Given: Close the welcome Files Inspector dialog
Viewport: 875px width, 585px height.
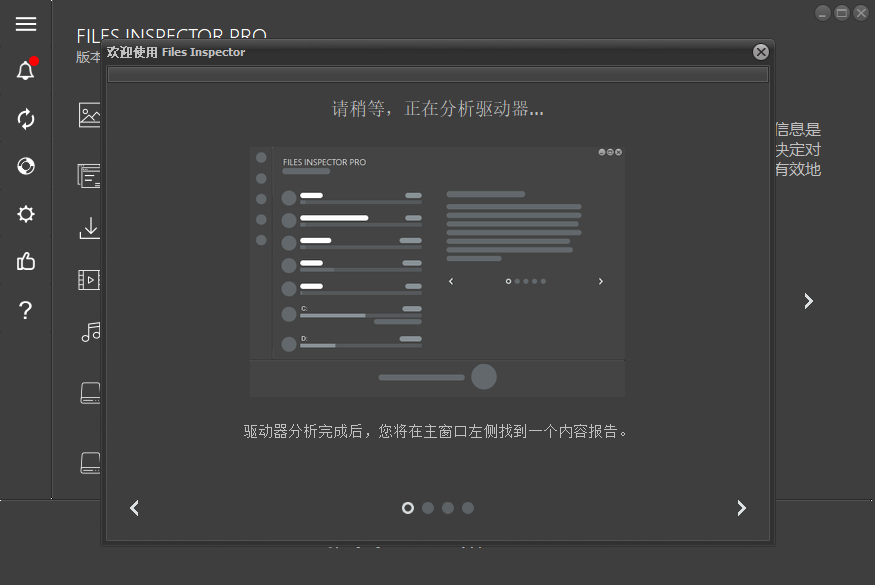Looking at the screenshot, I should pos(761,52).
